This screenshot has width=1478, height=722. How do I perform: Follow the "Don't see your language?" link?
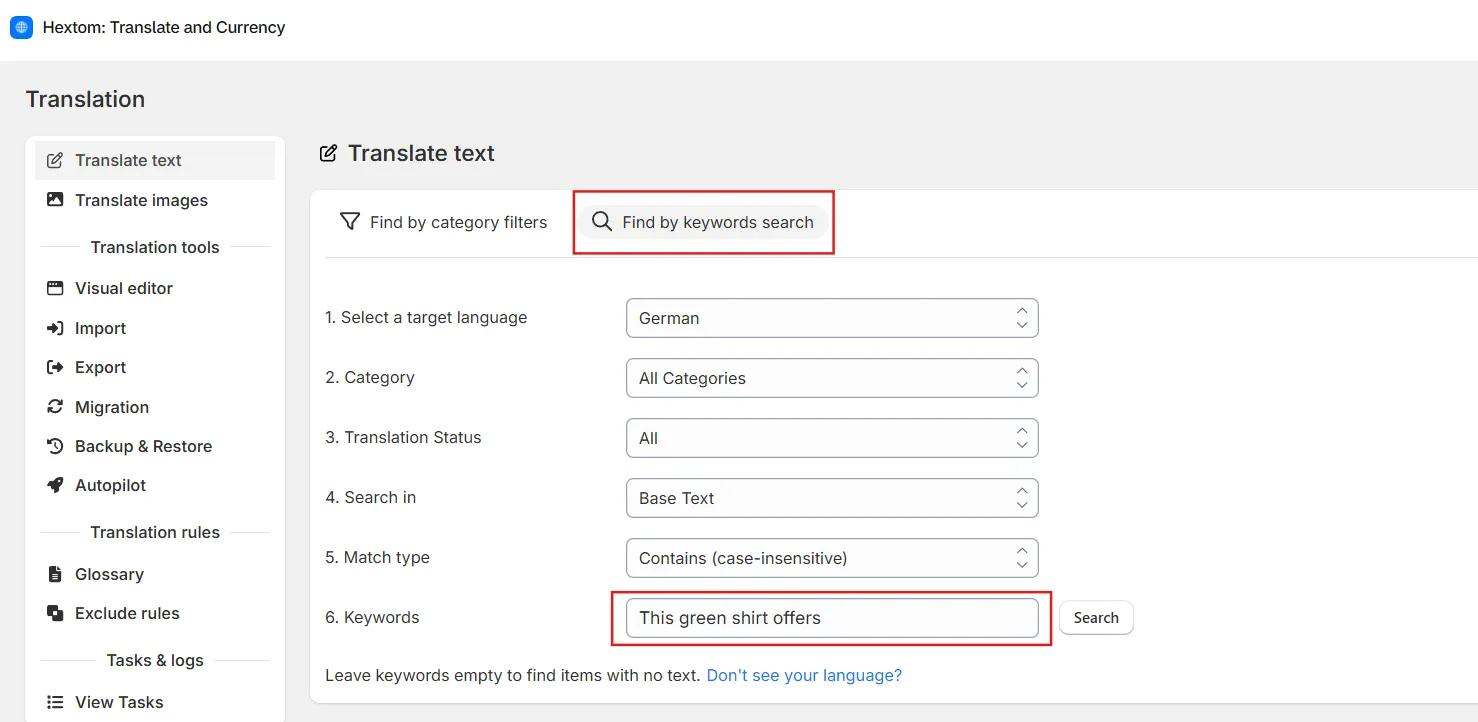click(804, 675)
